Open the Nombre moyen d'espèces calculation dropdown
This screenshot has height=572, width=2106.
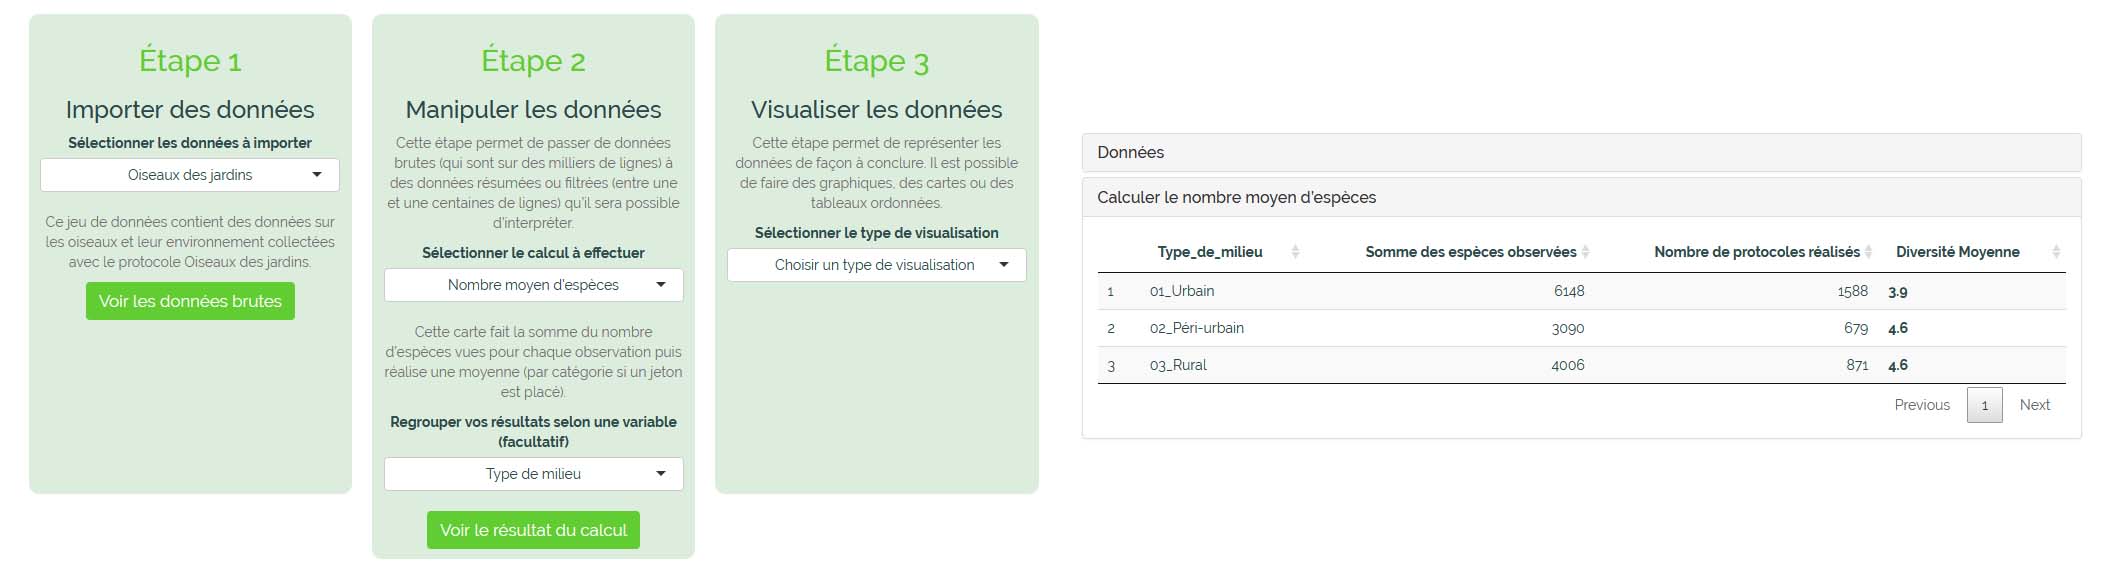tap(533, 285)
